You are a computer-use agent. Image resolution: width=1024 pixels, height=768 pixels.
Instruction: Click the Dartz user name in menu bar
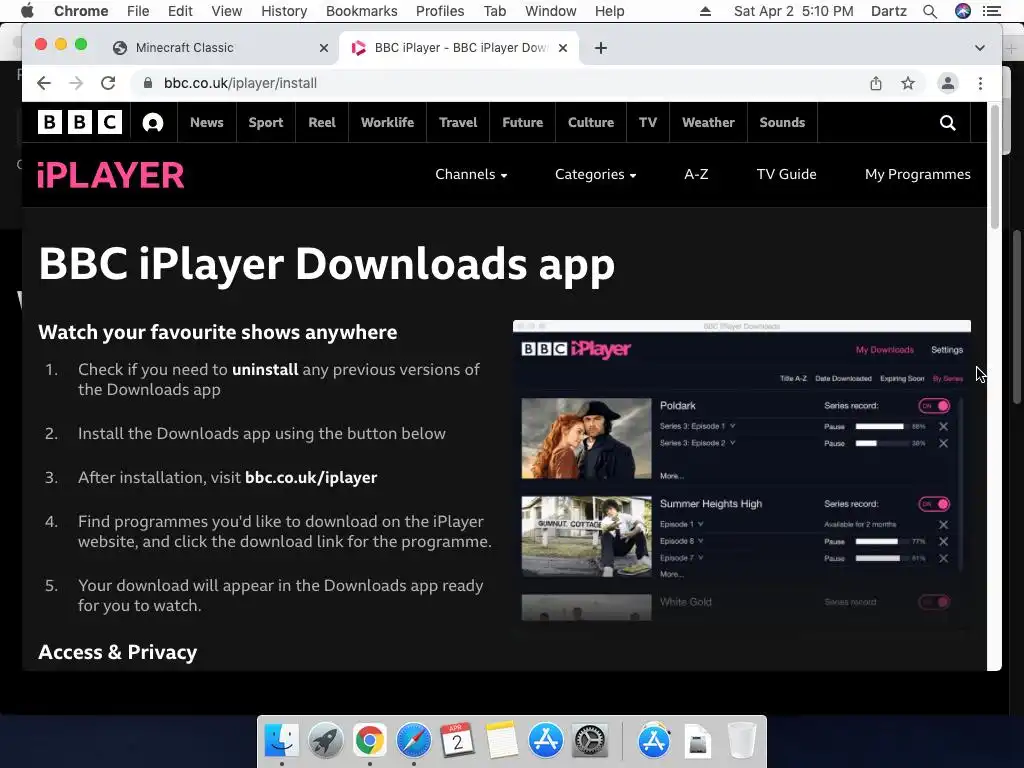[x=889, y=11]
